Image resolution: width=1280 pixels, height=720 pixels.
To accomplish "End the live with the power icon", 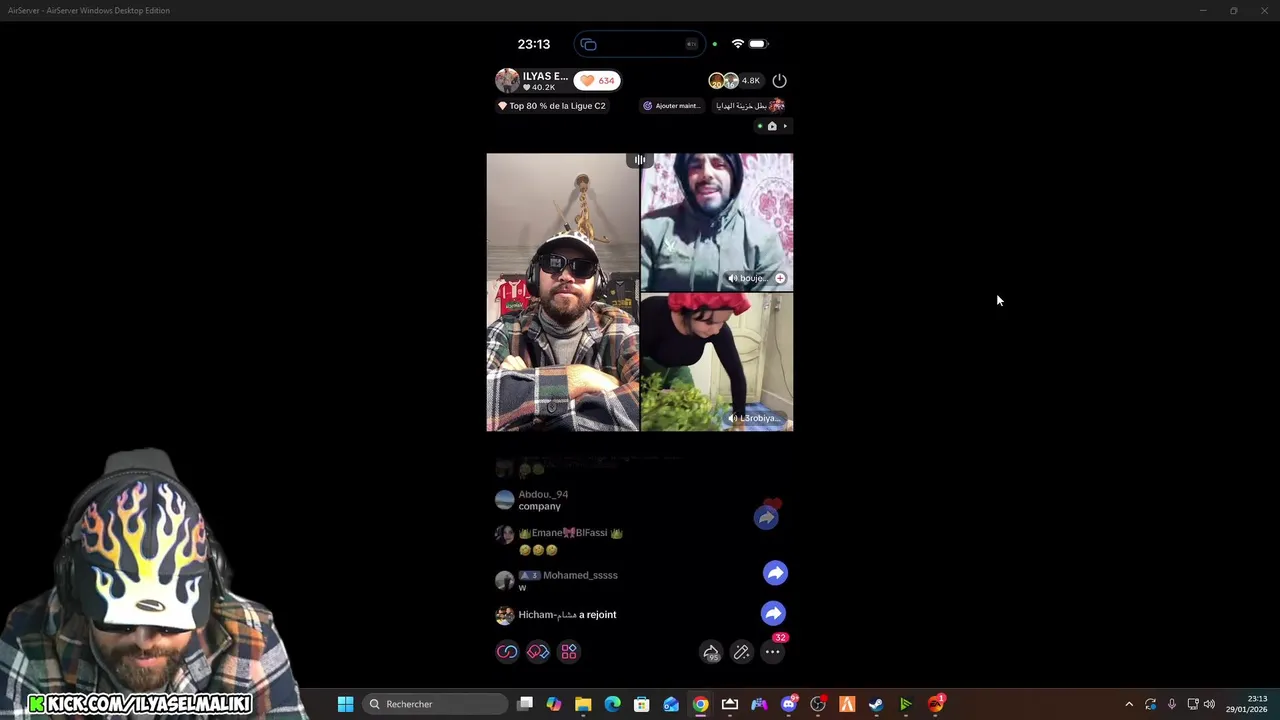I will (x=780, y=80).
